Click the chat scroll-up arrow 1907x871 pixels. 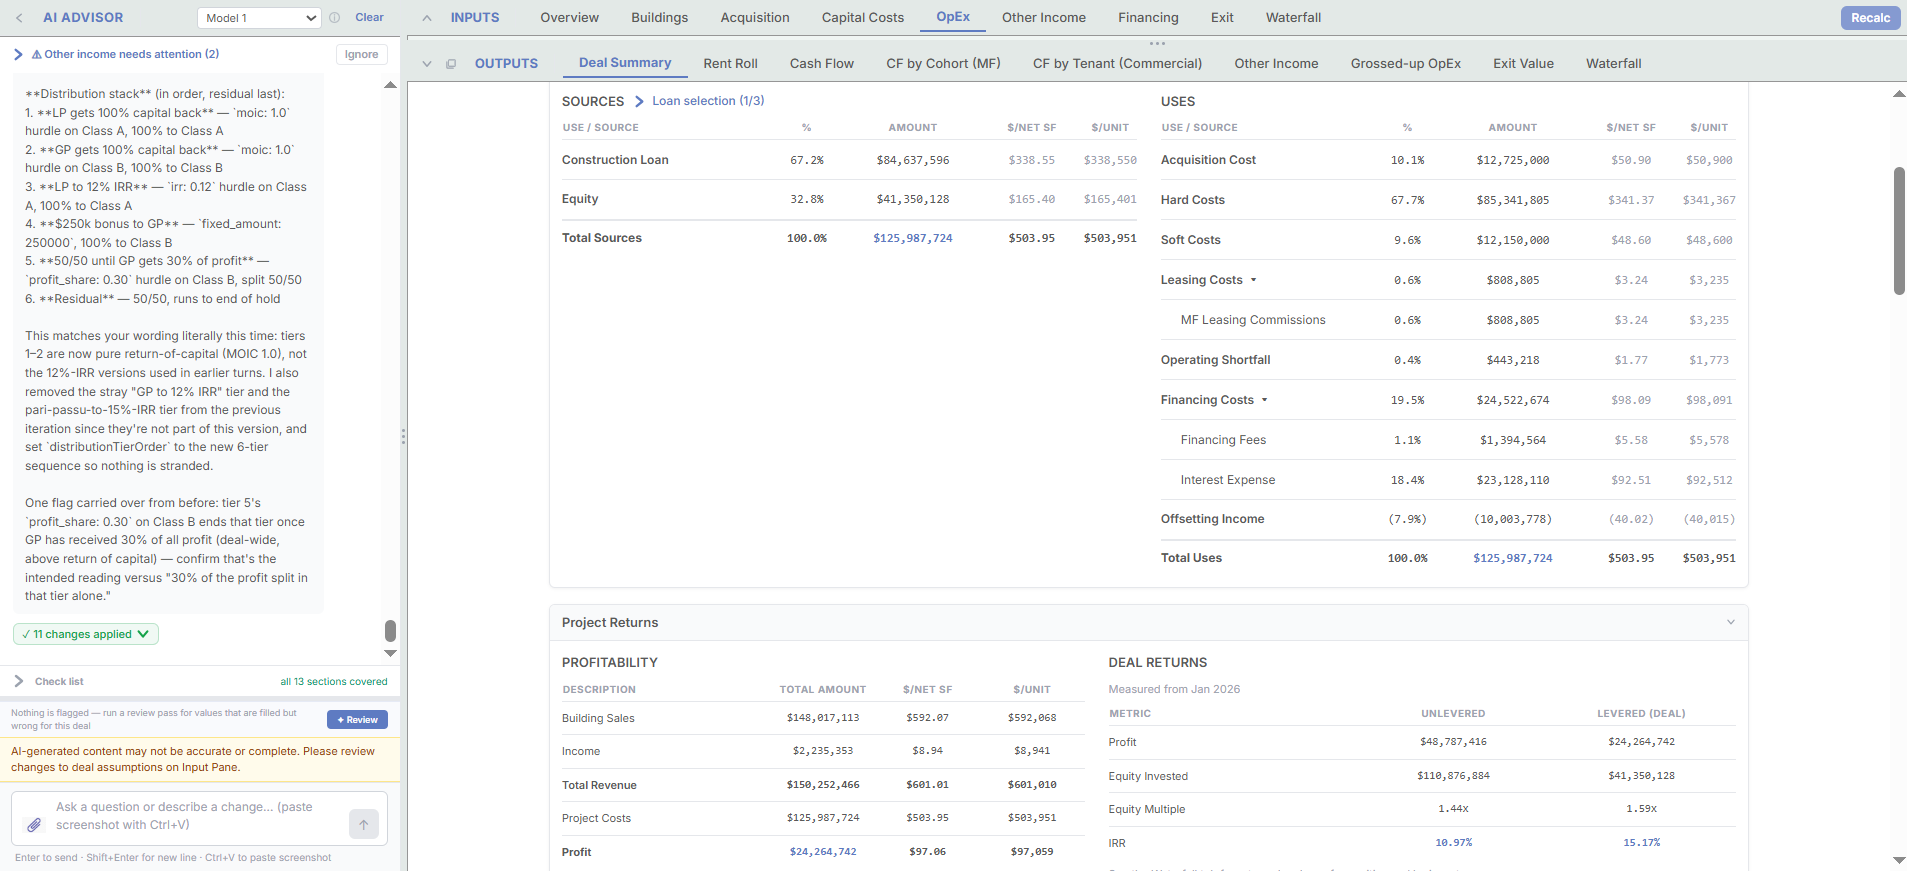pos(391,85)
